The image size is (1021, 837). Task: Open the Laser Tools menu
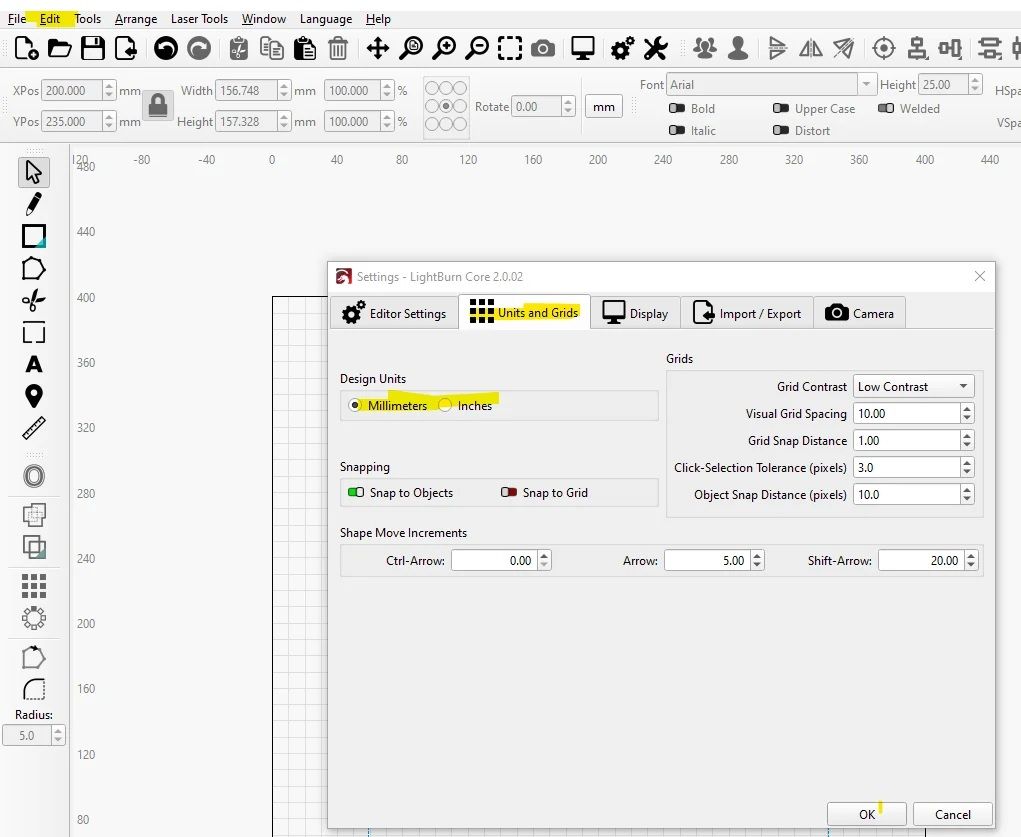tap(199, 19)
